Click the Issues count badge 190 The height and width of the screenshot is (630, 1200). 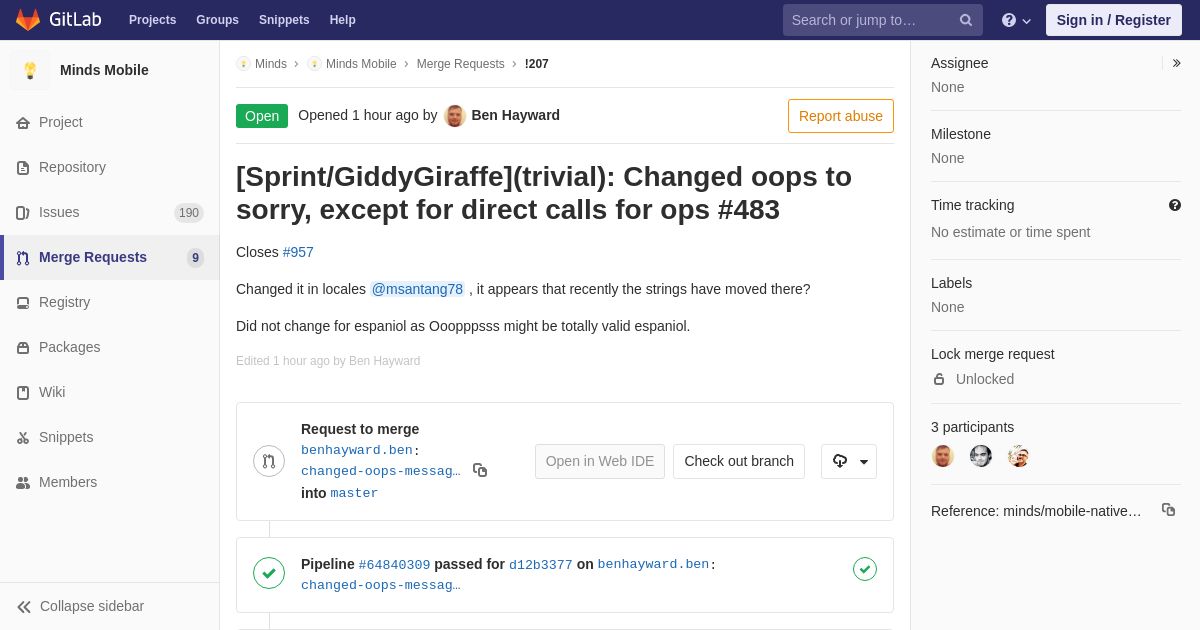click(x=189, y=213)
